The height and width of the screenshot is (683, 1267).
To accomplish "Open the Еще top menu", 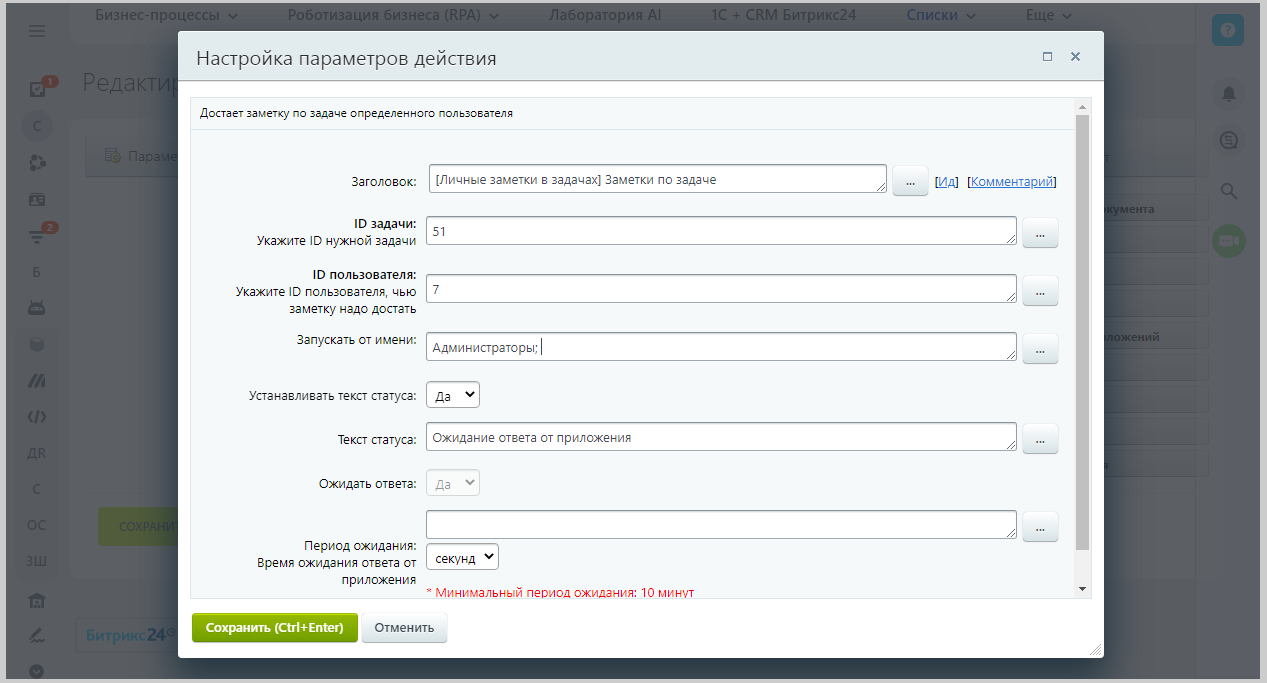I will tap(1048, 16).
